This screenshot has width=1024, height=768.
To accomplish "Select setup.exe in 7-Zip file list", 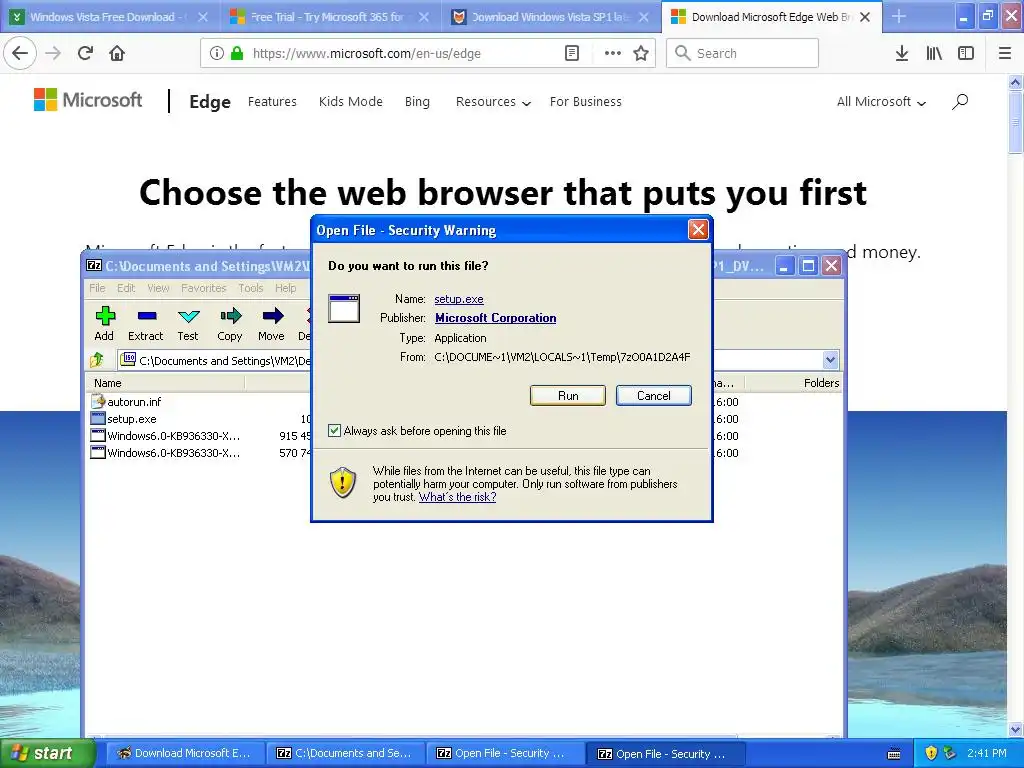I will (x=124, y=419).
